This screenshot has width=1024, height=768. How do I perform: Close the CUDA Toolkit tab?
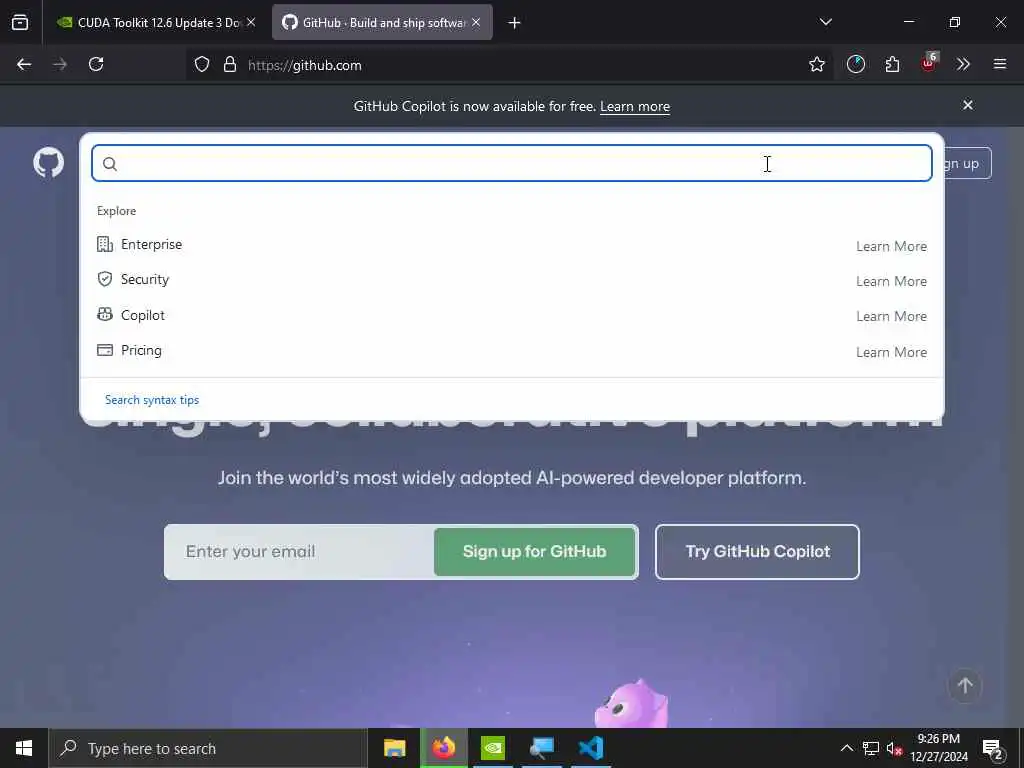click(251, 23)
